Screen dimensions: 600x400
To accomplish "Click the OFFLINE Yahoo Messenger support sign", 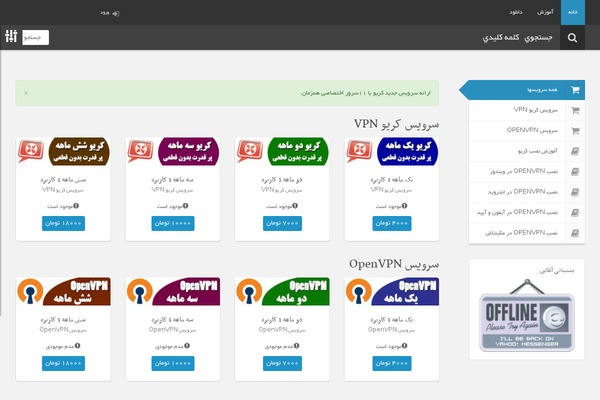I will [527, 316].
